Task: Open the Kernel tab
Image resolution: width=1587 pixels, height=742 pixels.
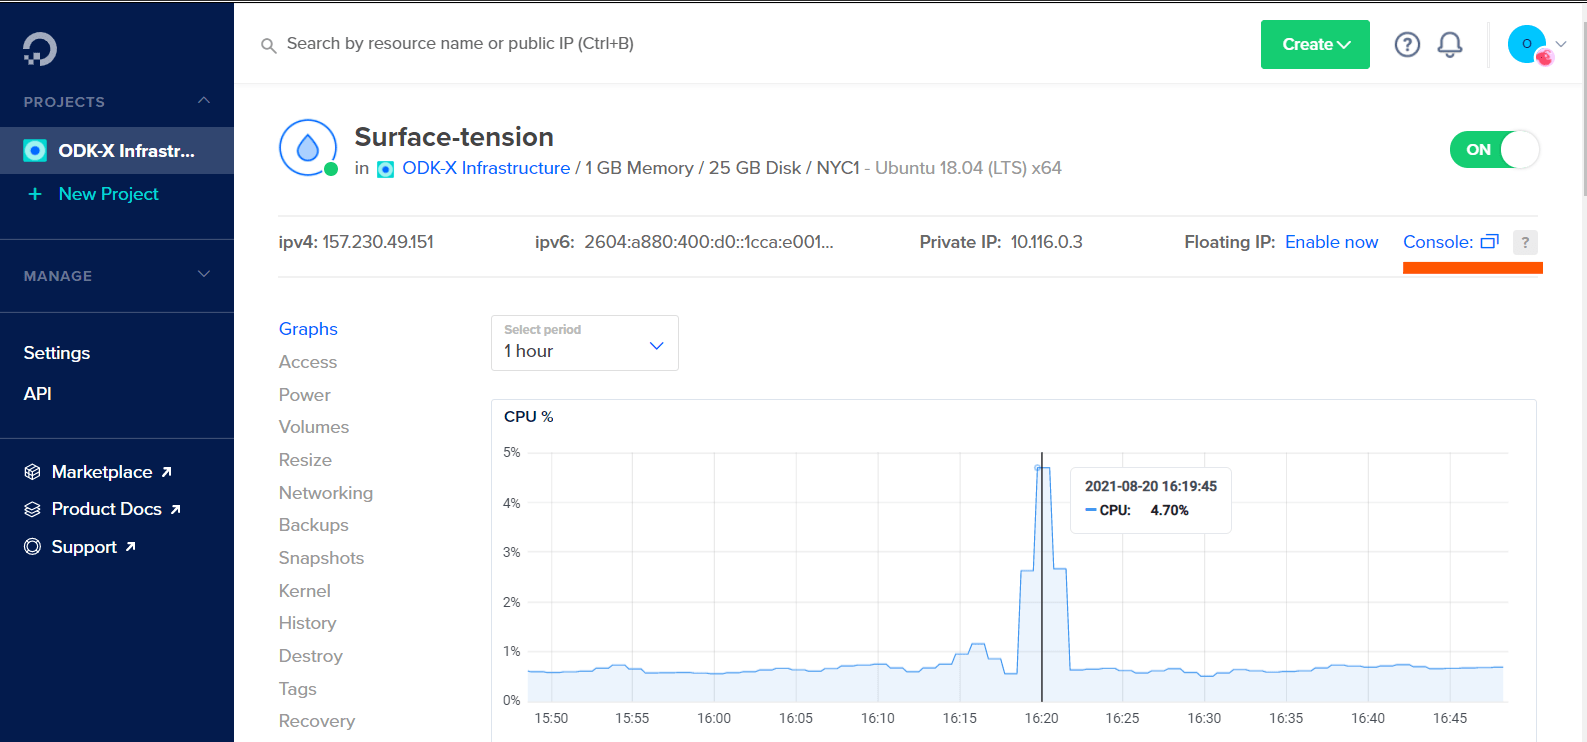Action: pos(305,591)
